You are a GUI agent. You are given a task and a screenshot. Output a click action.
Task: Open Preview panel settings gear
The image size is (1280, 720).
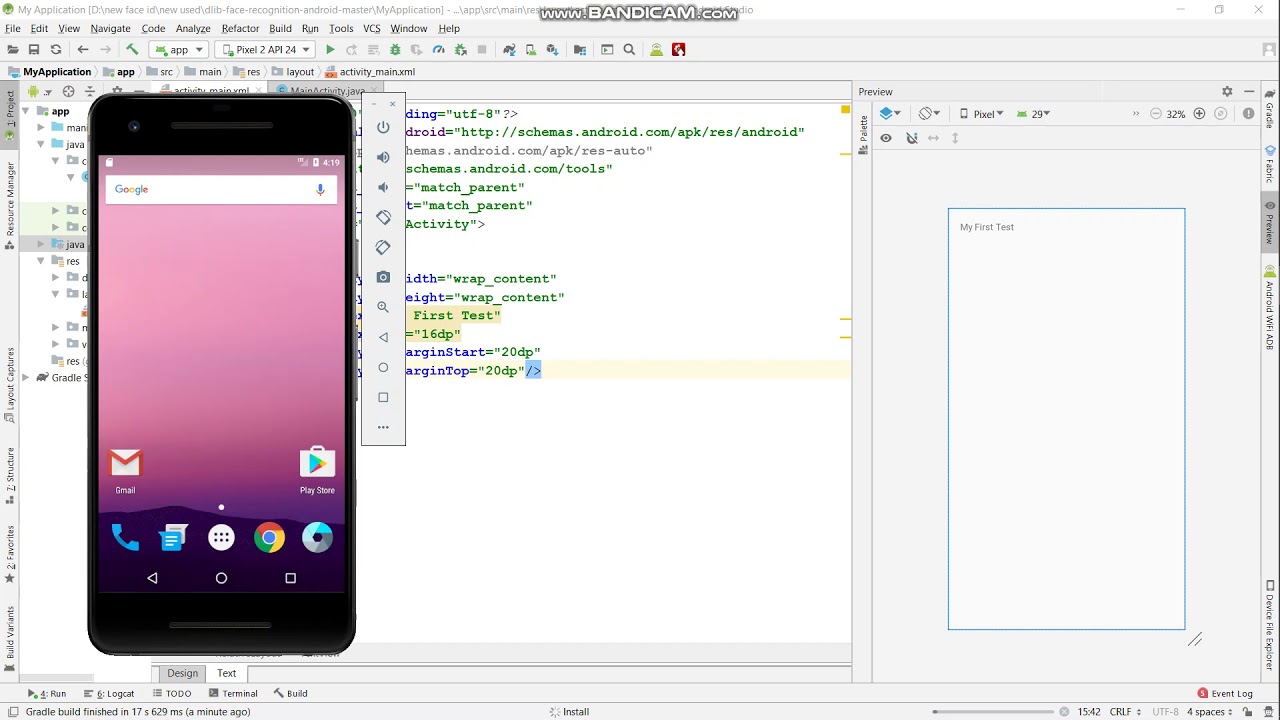[1227, 91]
